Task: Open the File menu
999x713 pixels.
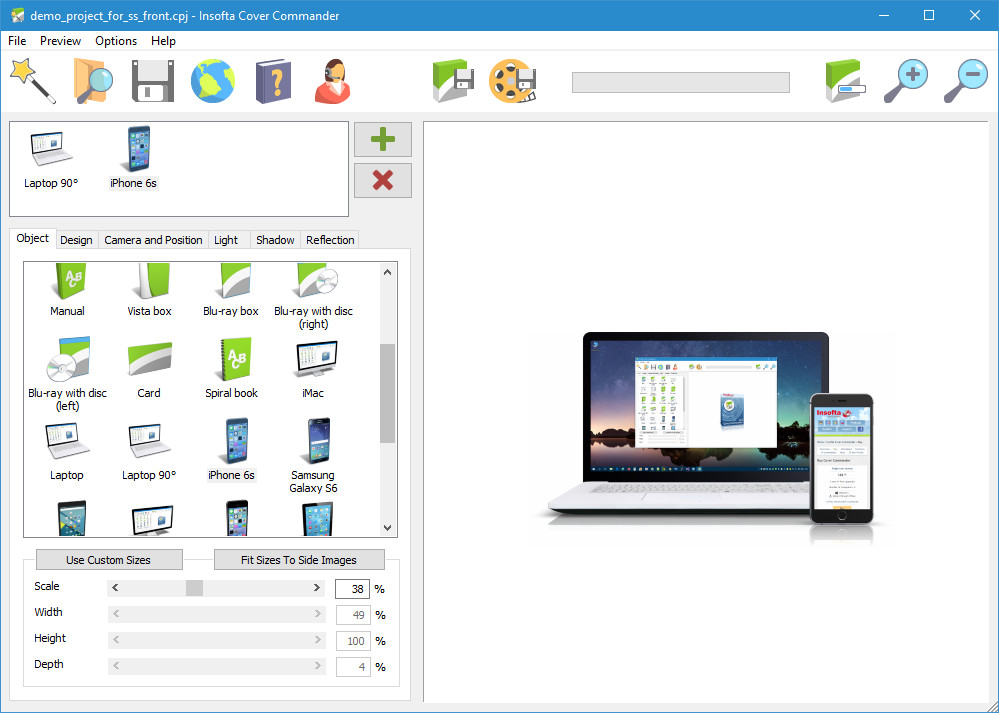Action: tap(17, 41)
